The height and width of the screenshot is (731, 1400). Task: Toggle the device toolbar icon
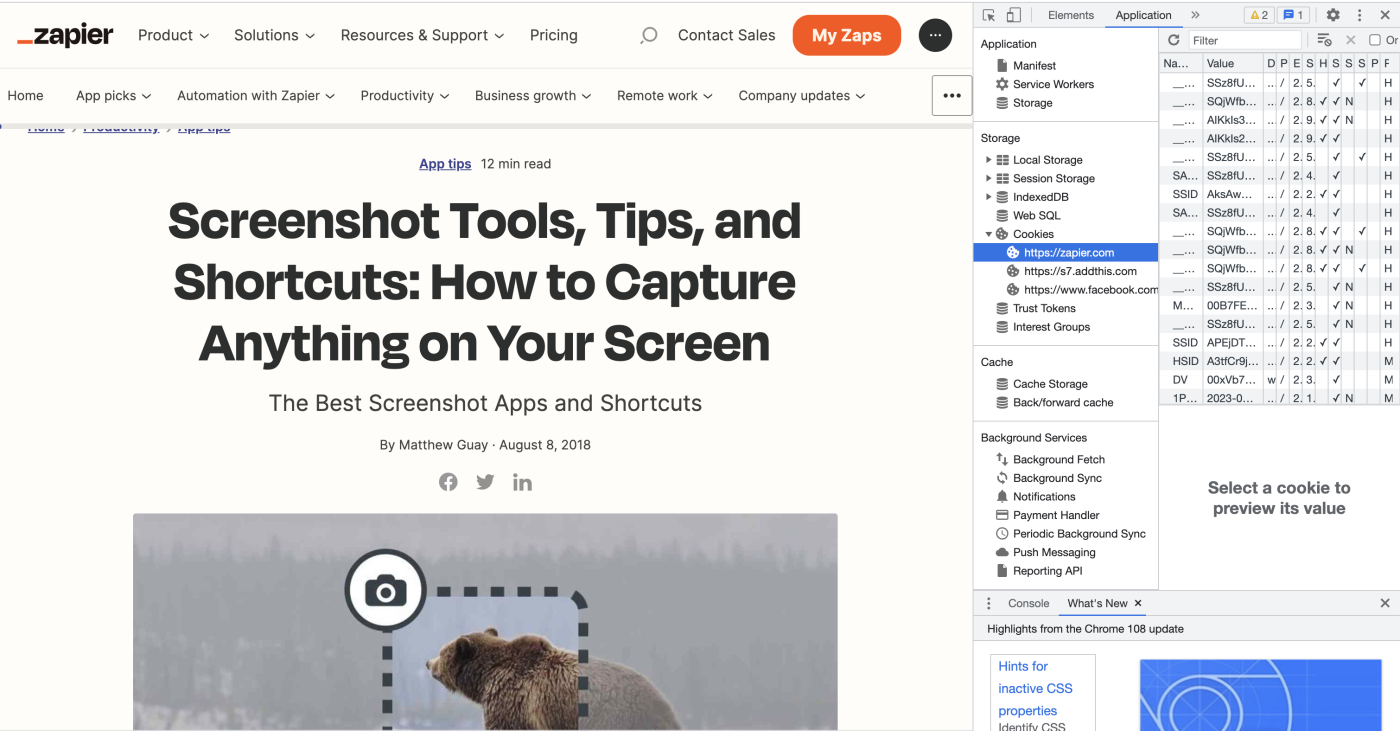(1013, 15)
